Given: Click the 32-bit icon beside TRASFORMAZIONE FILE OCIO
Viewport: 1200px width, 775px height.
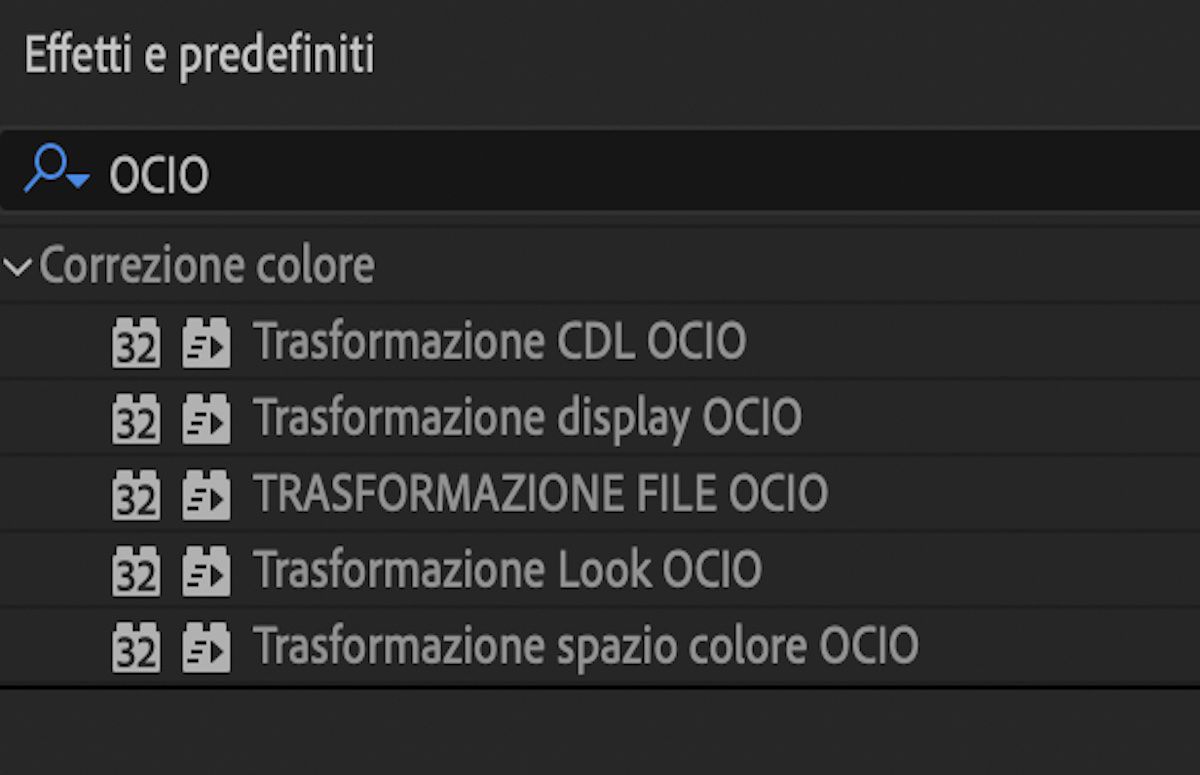Looking at the screenshot, I should click(136, 494).
